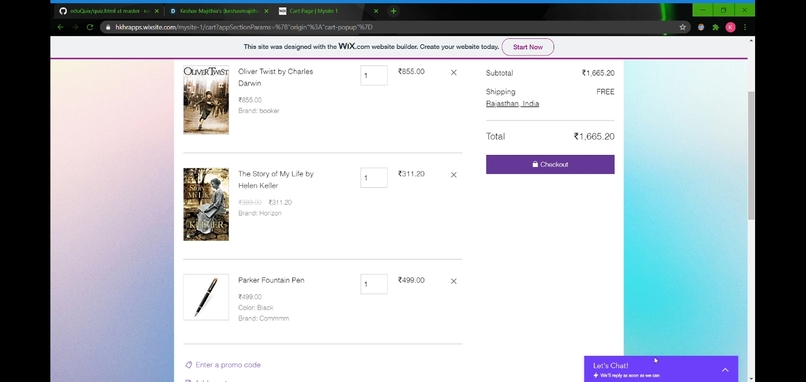Edit quantity field for Helen Keller book
The width and height of the screenshot is (806, 382).
[x=374, y=177]
